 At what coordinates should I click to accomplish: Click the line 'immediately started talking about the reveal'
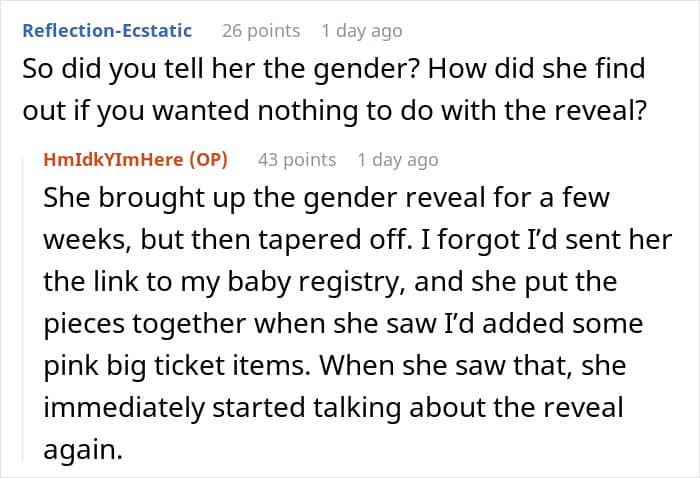[333, 407]
